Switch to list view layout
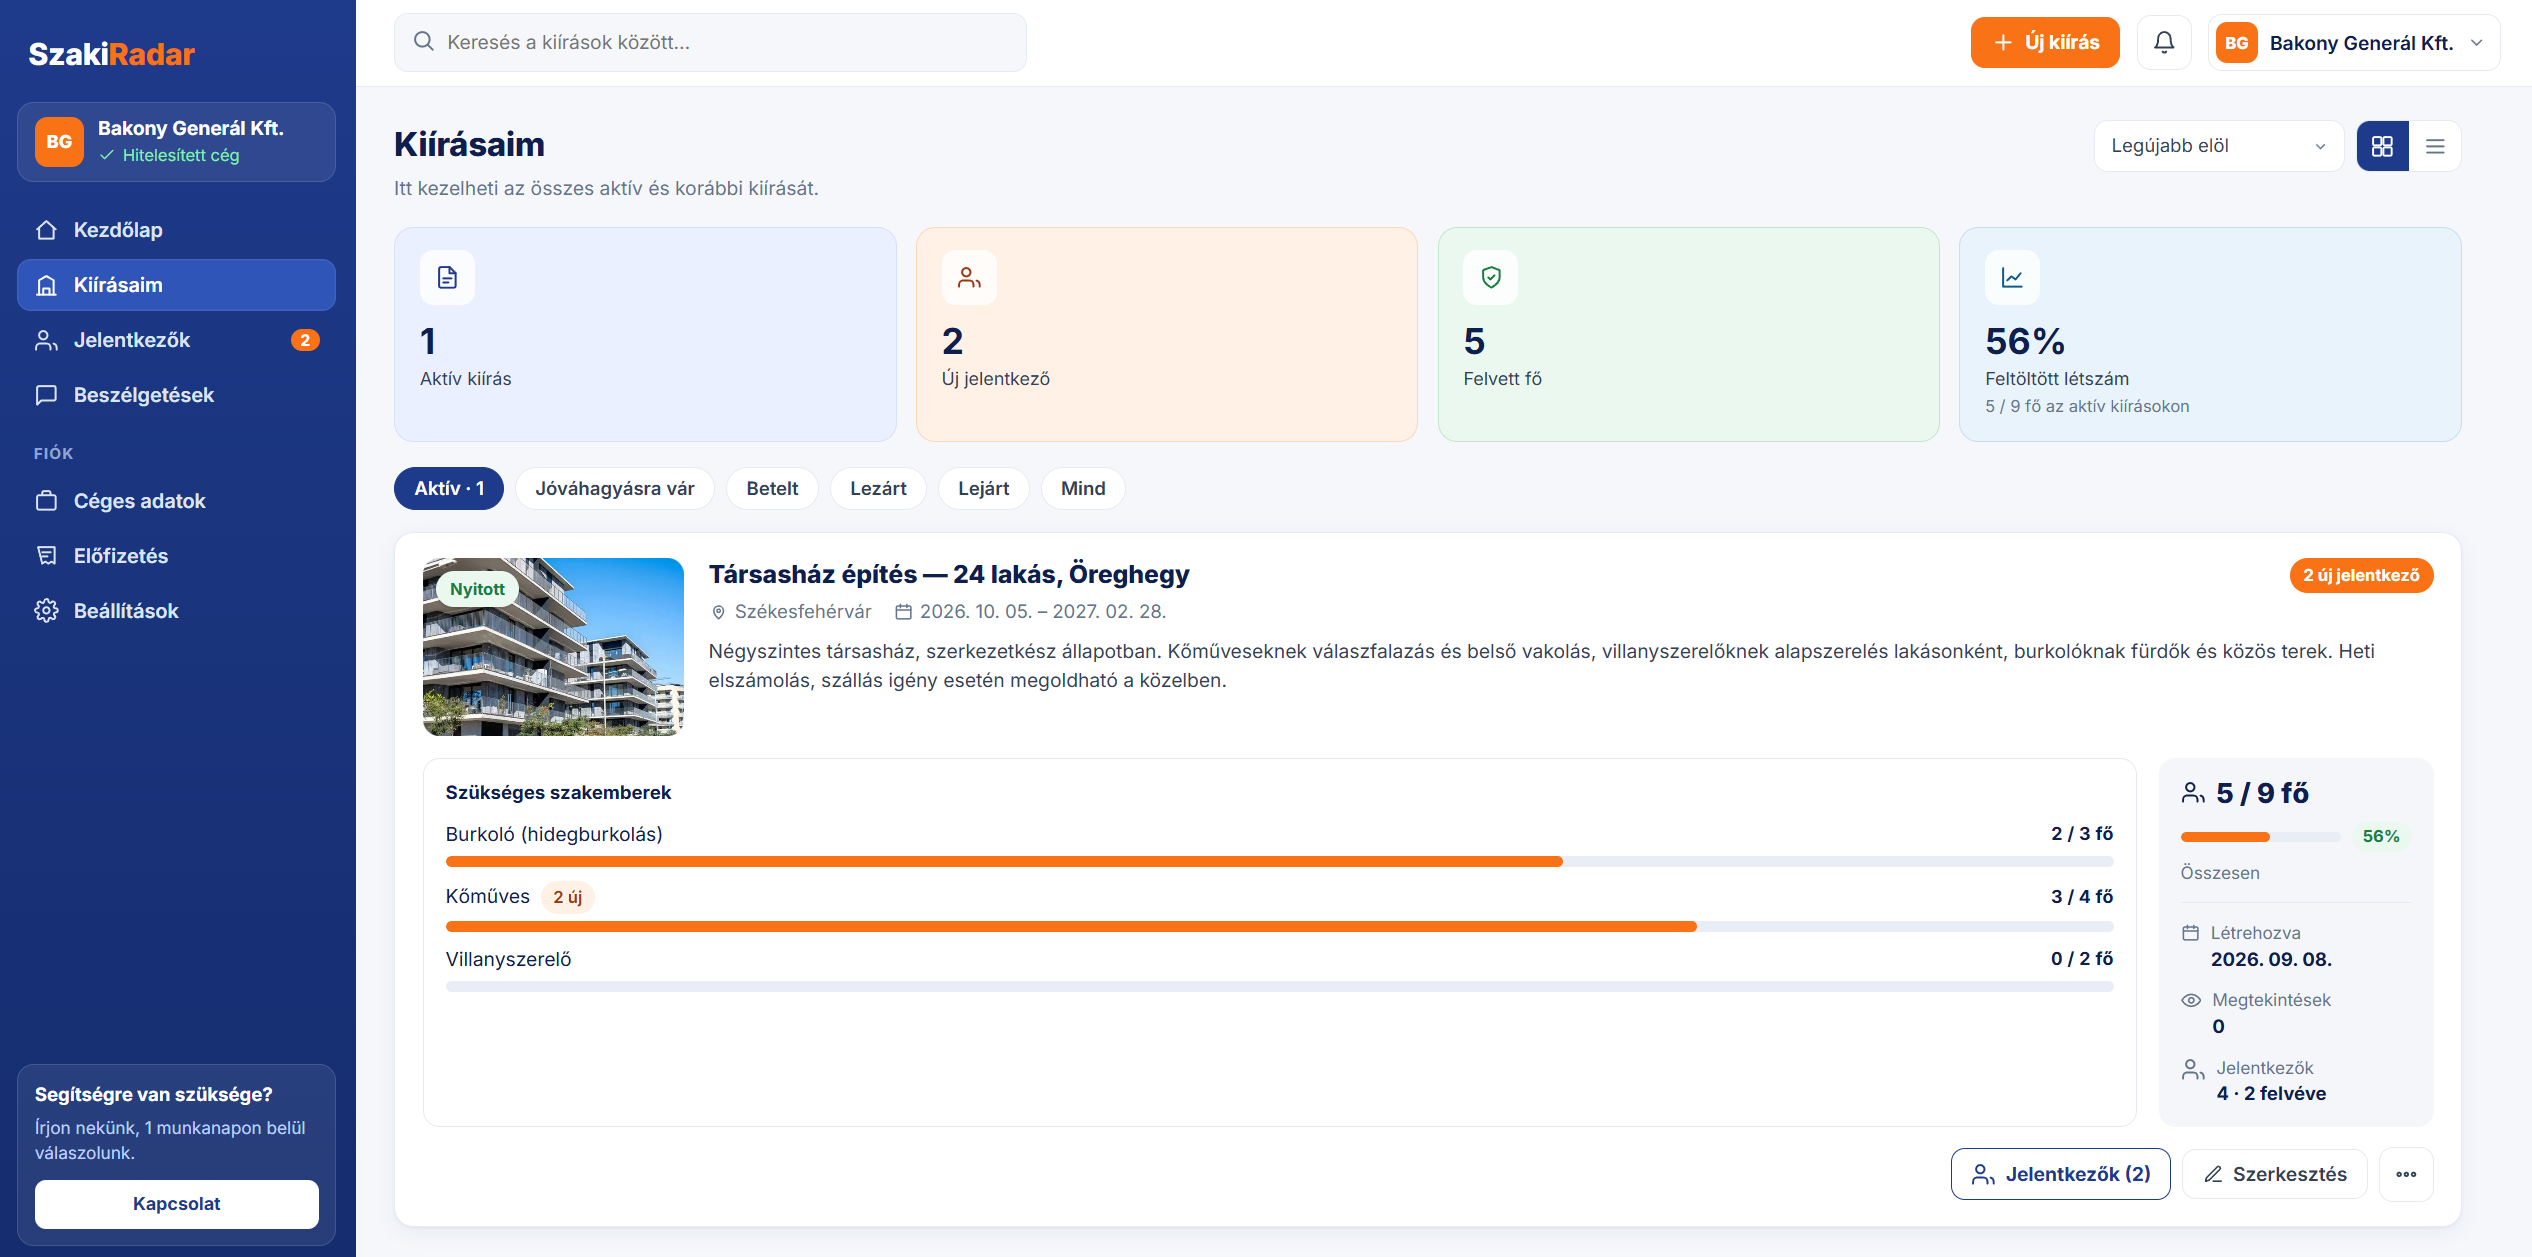The width and height of the screenshot is (2532, 1257). tap(2435, 146)
